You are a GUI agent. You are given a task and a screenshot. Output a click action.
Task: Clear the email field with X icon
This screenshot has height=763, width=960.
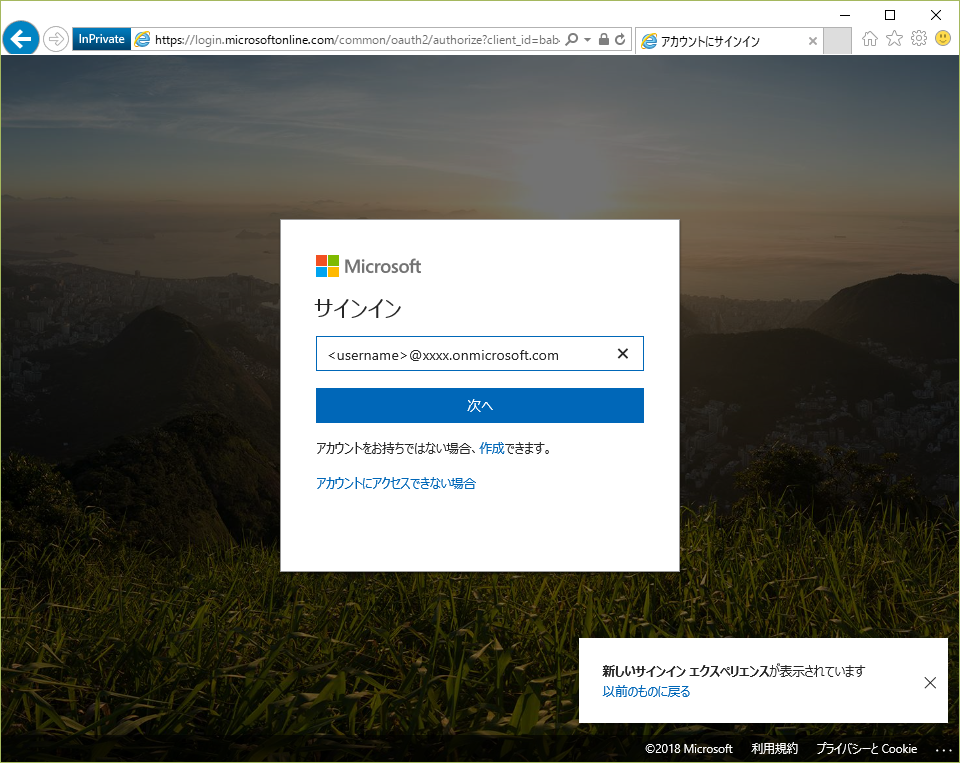pos(623,353)
